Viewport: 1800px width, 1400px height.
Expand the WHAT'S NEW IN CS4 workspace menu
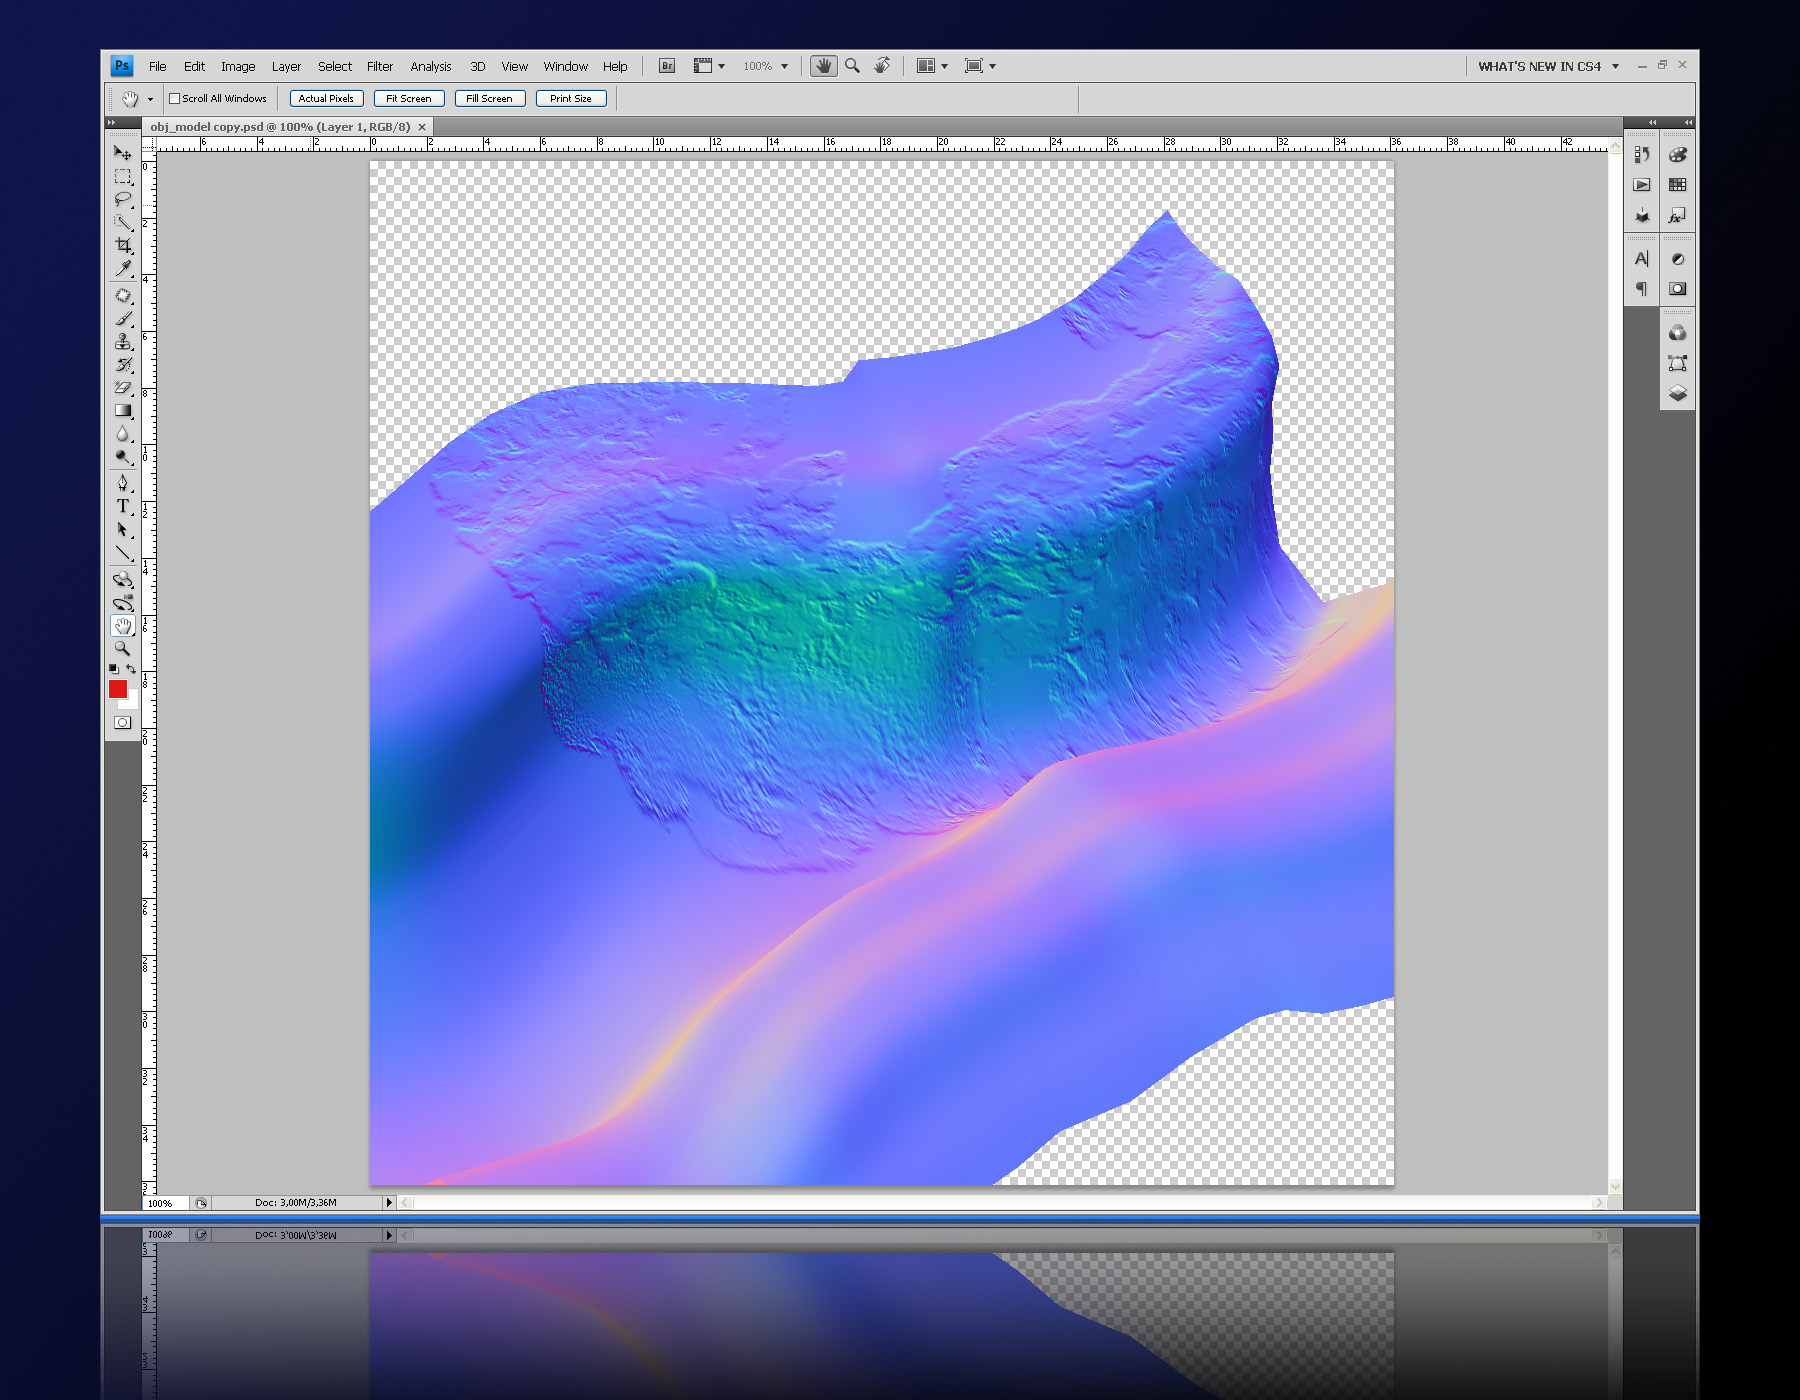(1548, 66)
